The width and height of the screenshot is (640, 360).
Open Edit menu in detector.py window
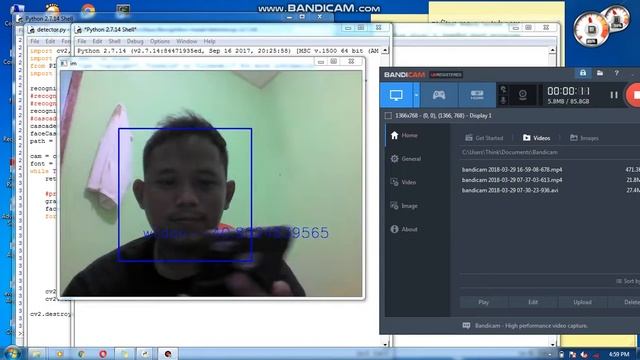point(50,41)
